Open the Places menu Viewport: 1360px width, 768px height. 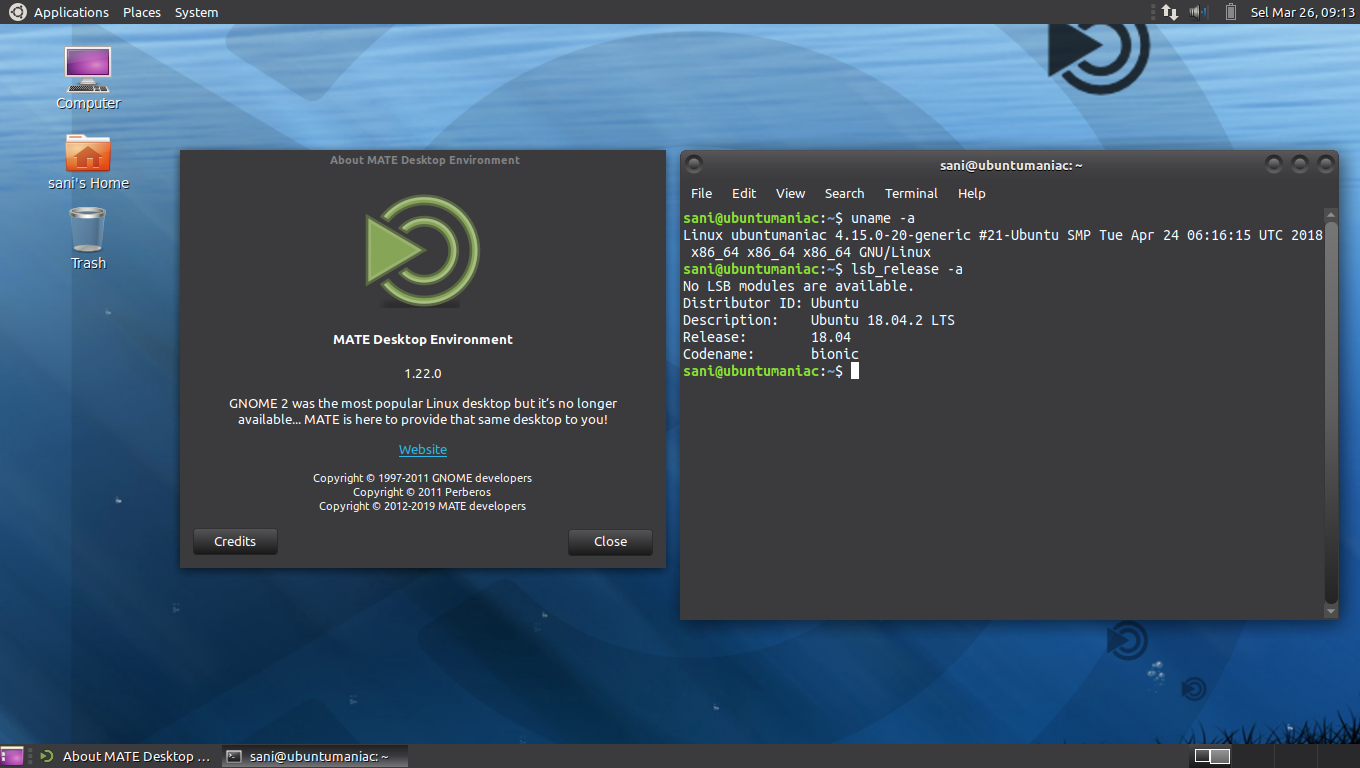coord(142,12)
